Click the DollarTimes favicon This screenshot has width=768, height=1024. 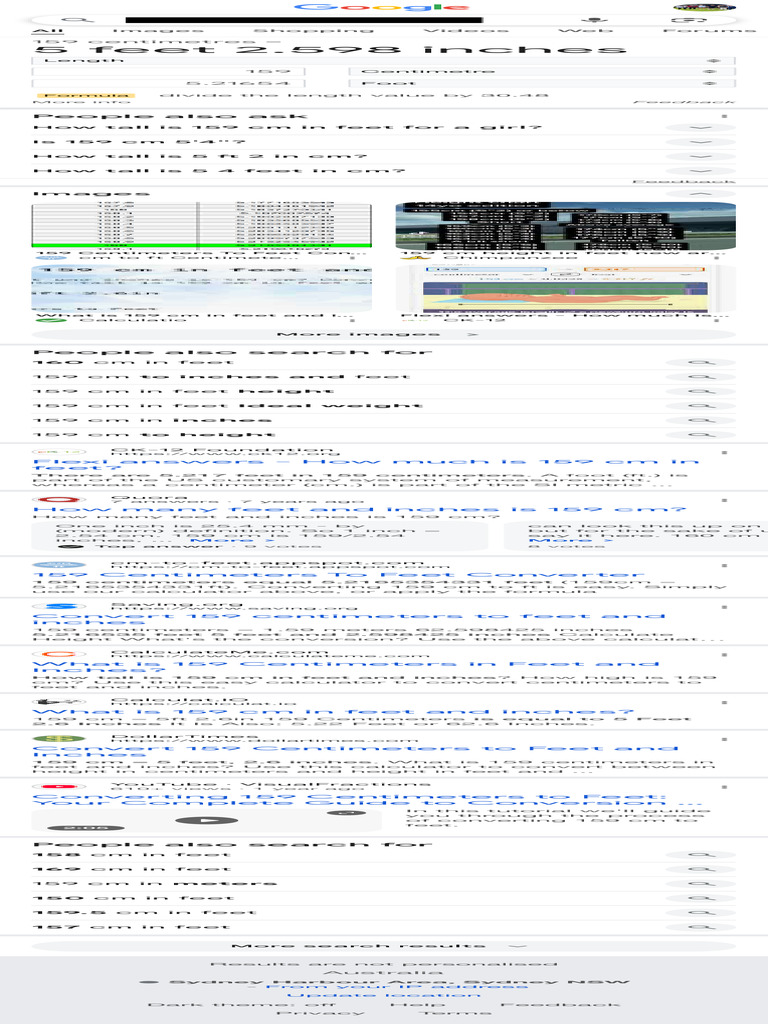click(x=60, y=739)
